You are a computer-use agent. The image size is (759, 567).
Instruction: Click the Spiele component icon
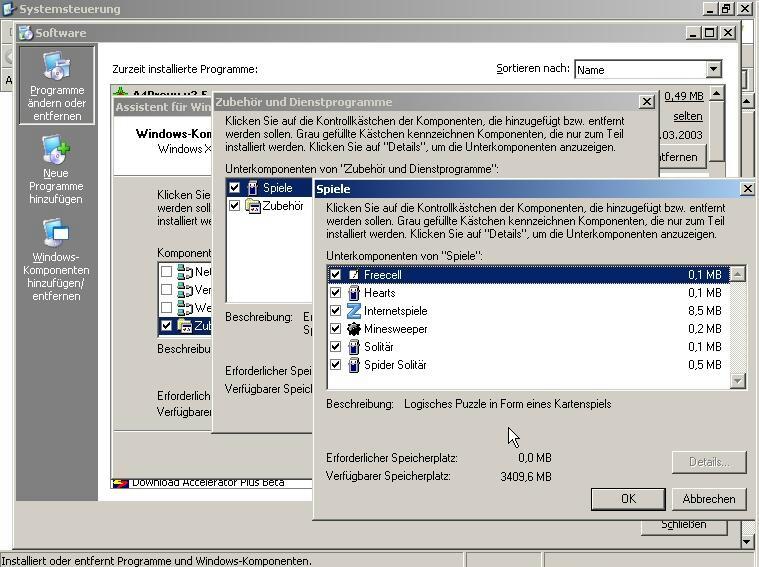coord(252,188)
